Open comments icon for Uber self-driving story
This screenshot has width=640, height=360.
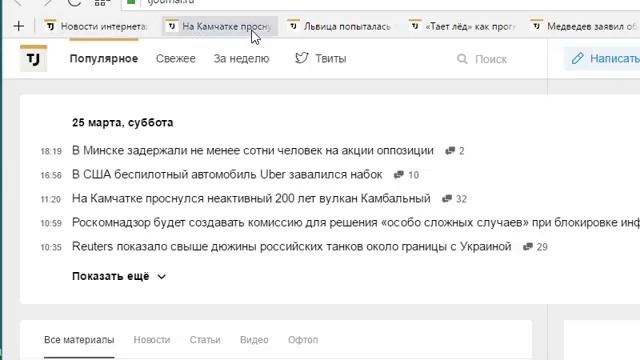pos(399,175)
